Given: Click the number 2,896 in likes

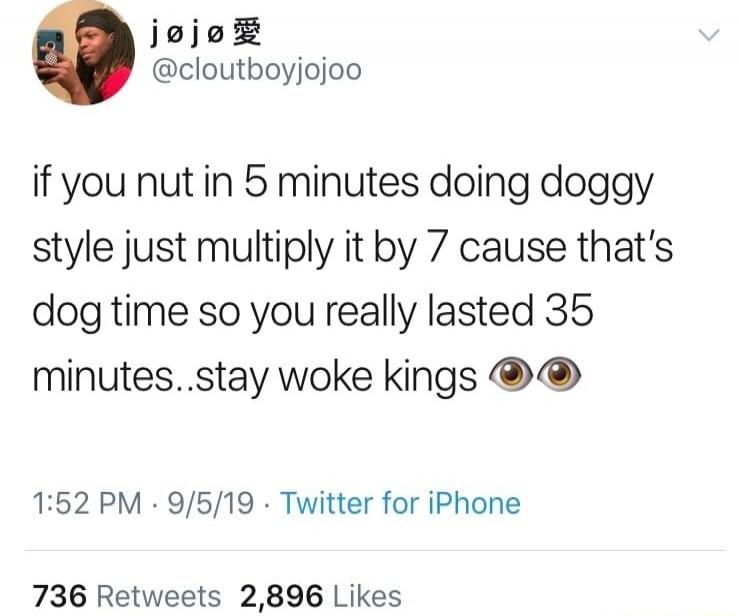Looking at the screenshot, I should coord(282,596).
